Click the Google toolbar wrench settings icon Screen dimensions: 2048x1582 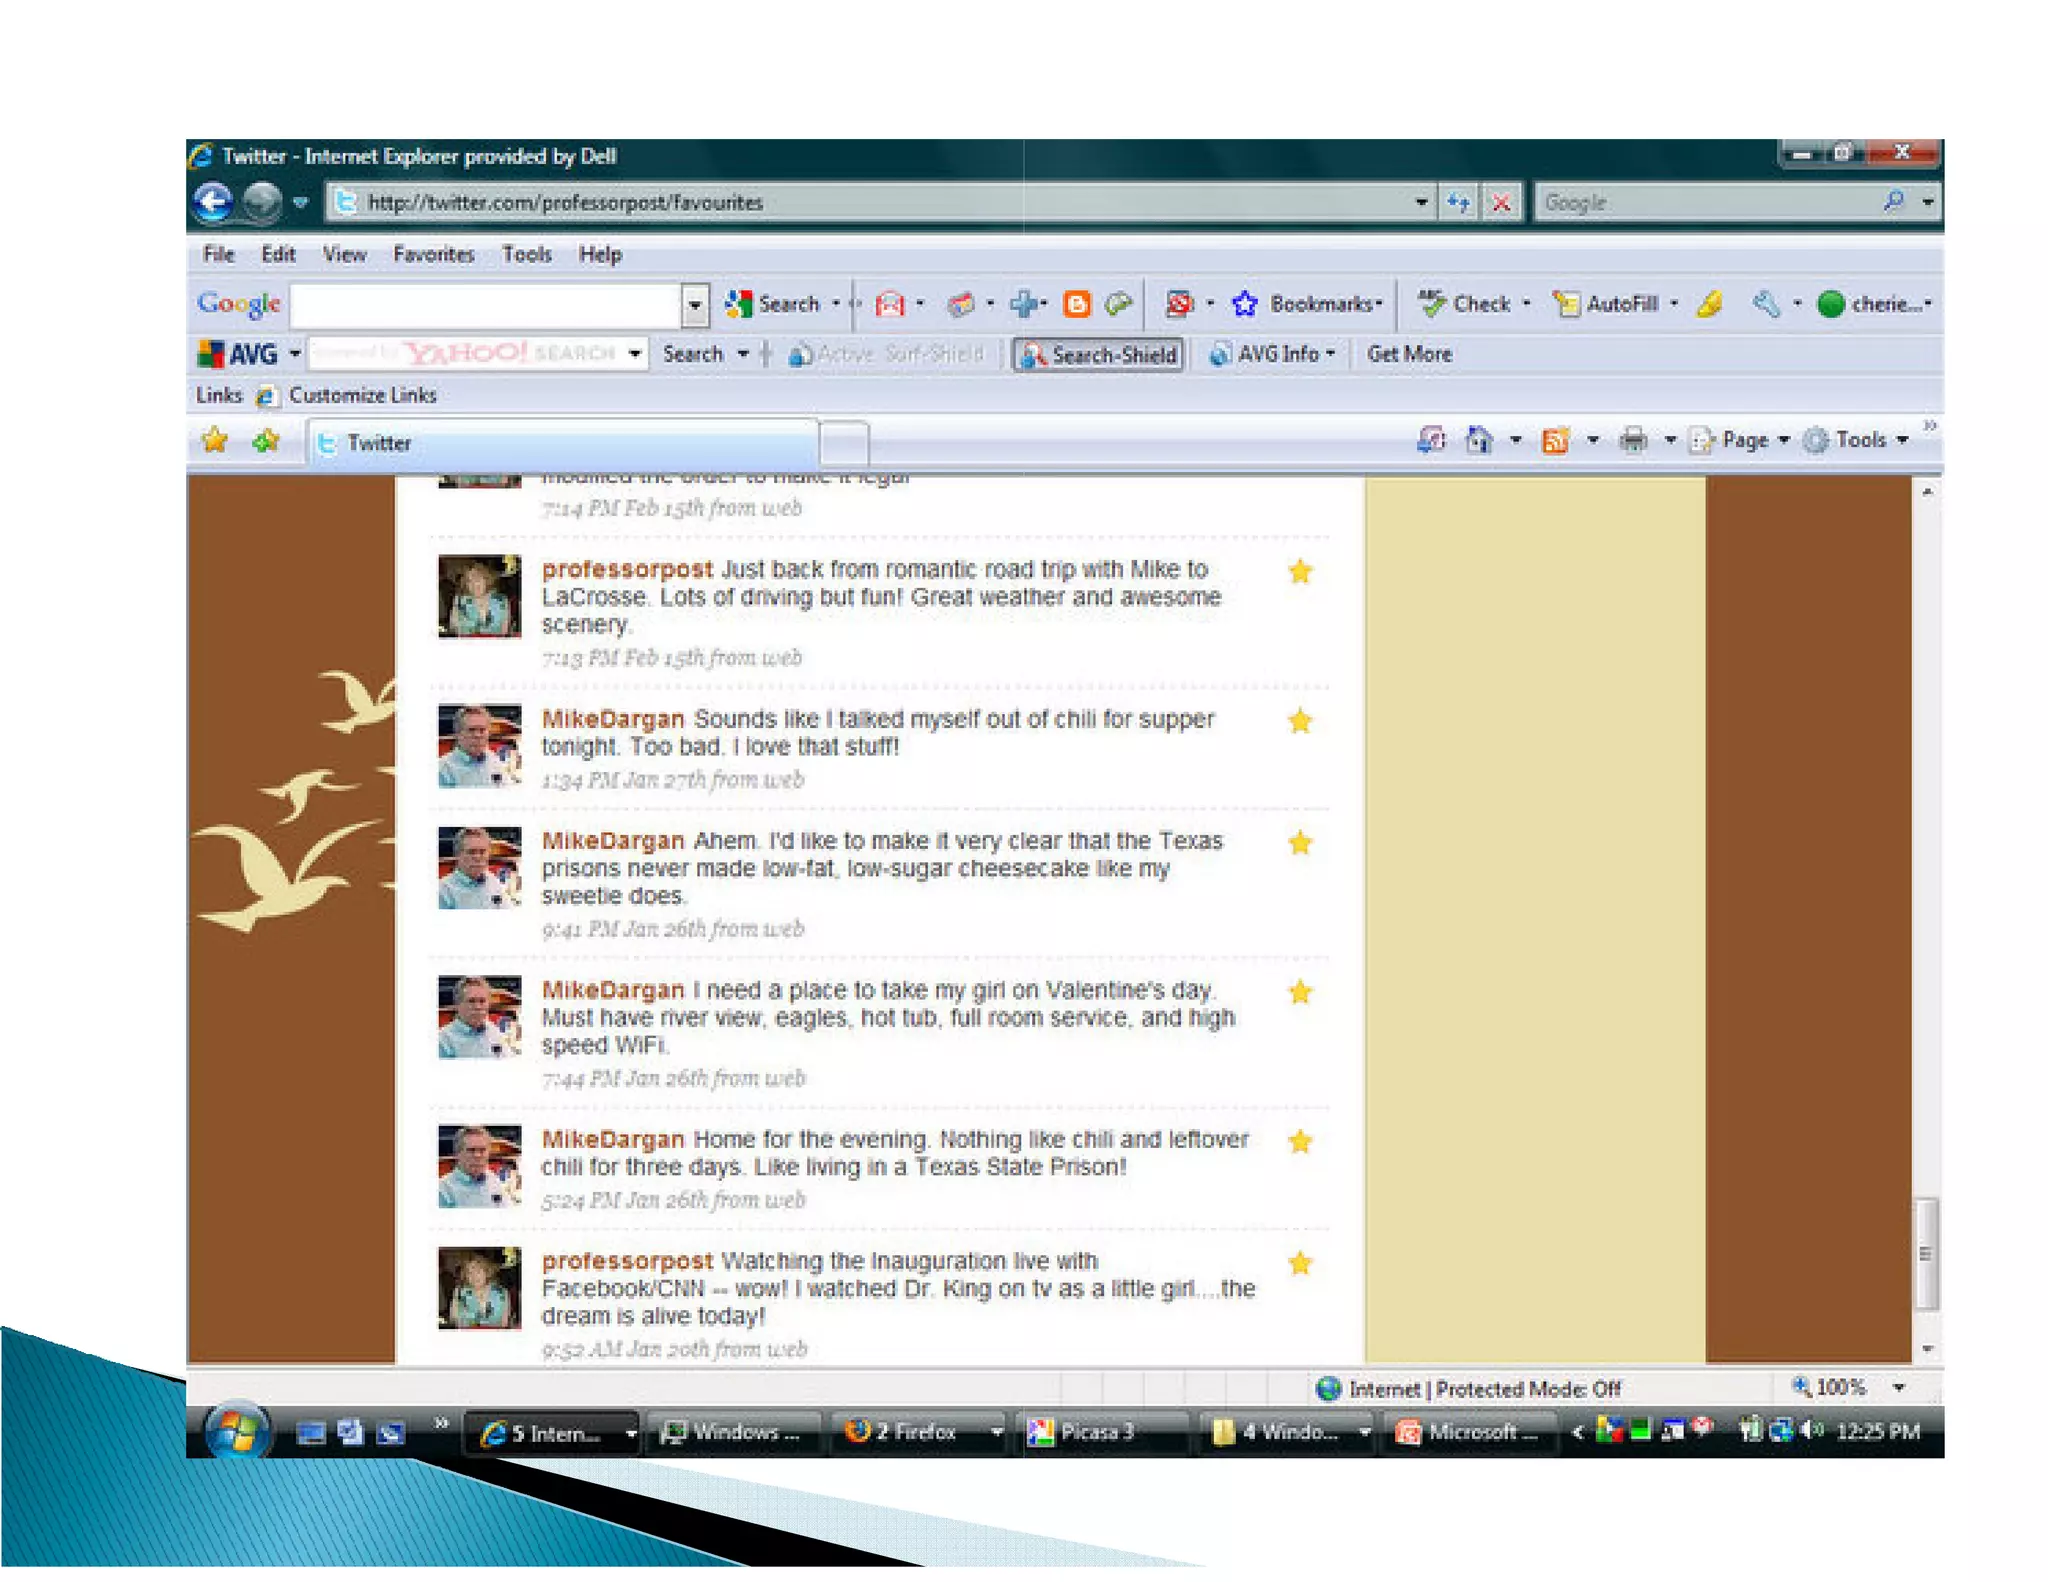pyautogui.click(x=1765, y=304)
